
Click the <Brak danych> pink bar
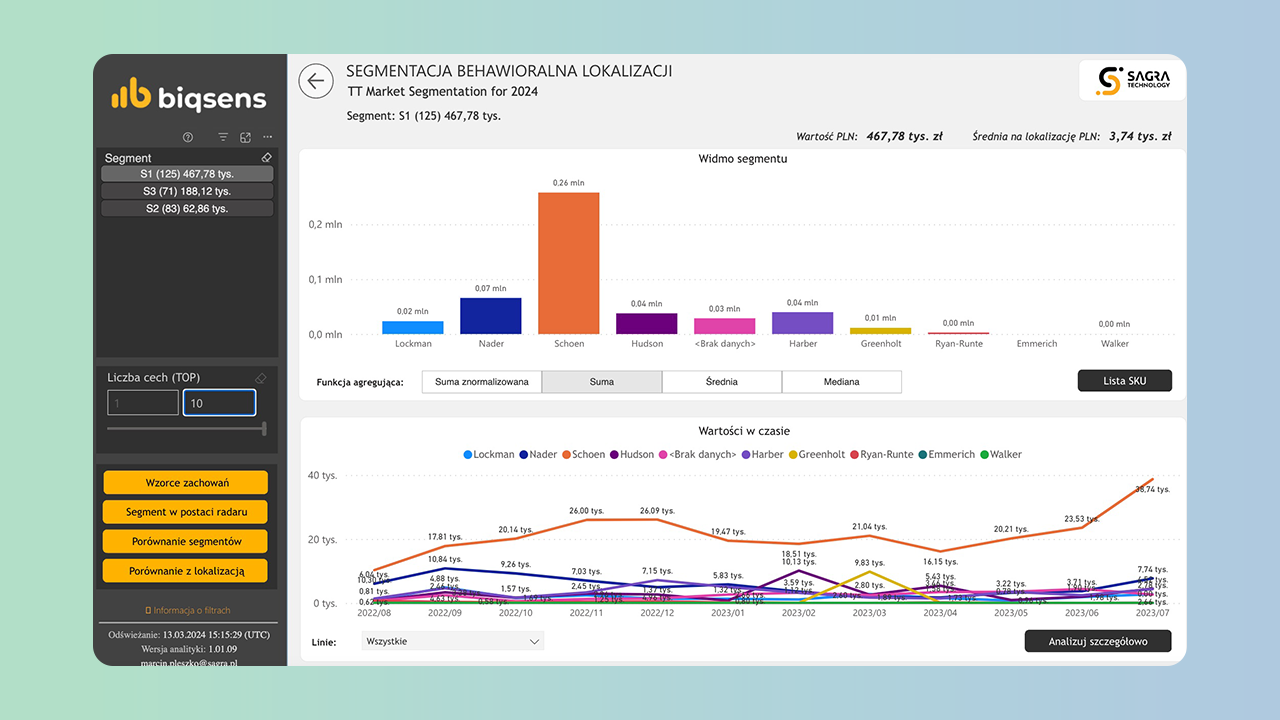pyautogui.click(x=725, y=326)
